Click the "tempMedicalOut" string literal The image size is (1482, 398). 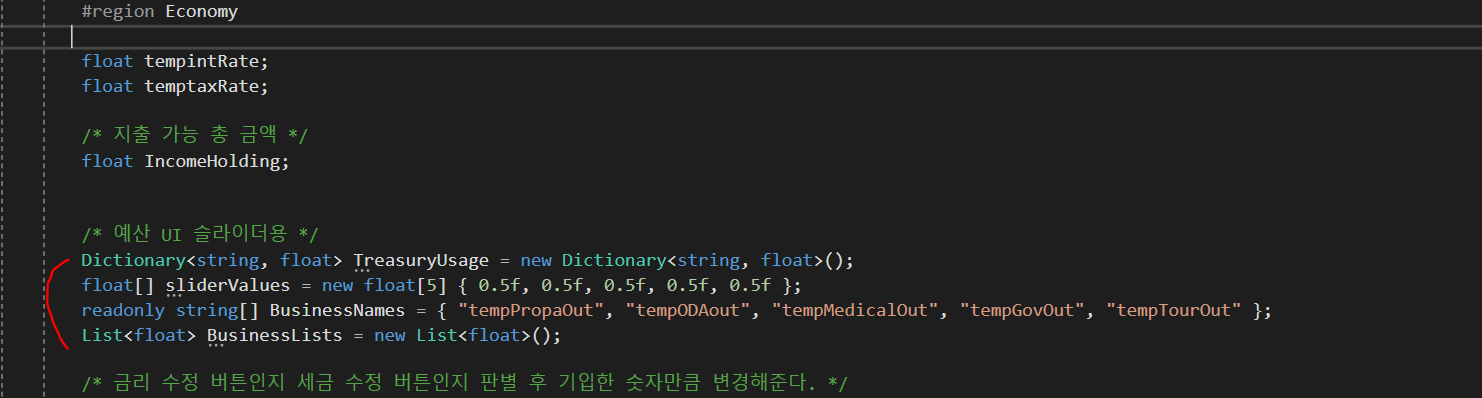pyautogui.click(x=856, y=311)
